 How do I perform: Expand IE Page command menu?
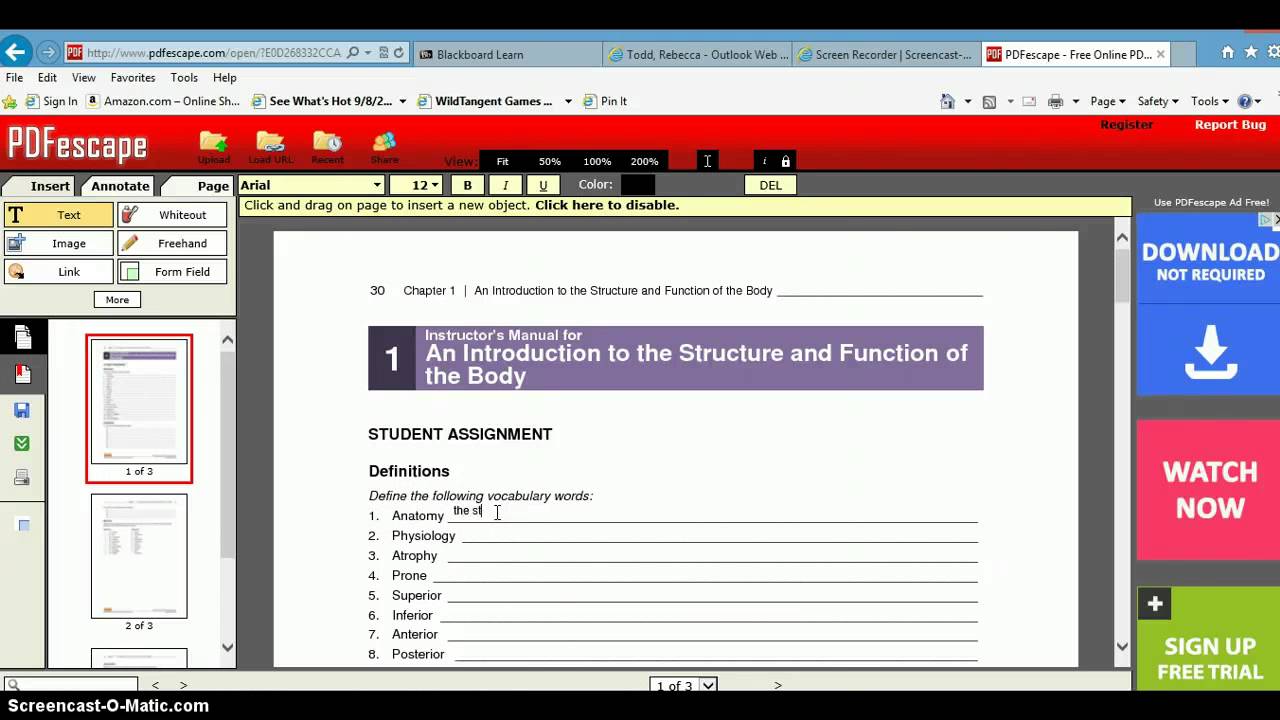pyautogui.click(x=1108, y=101)
